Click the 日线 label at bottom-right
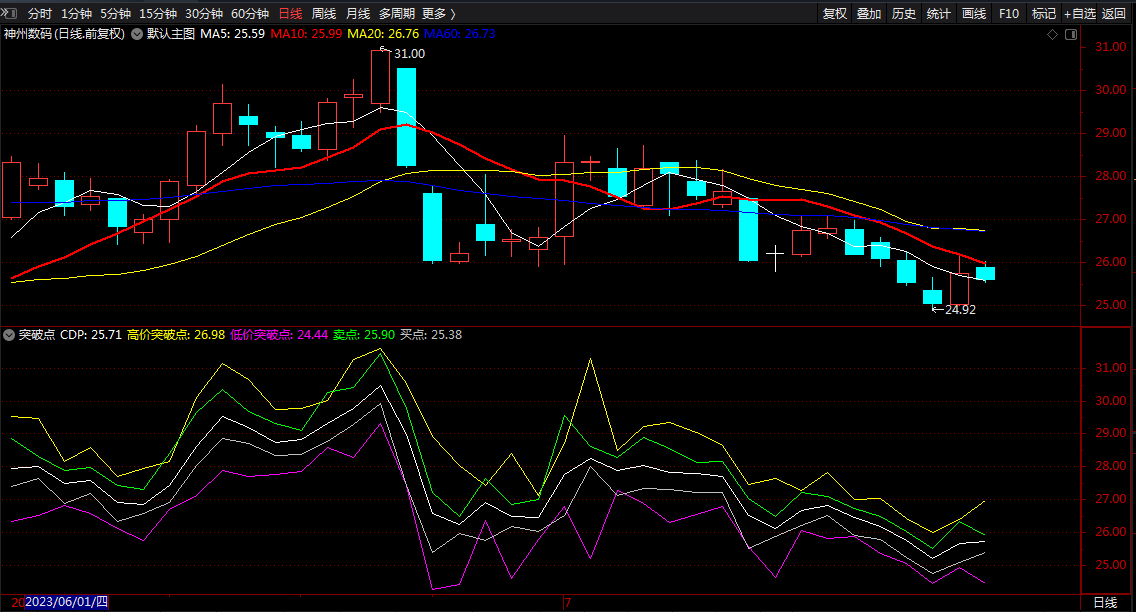This screenshot has height=612, width=1136. point(1105,603)
